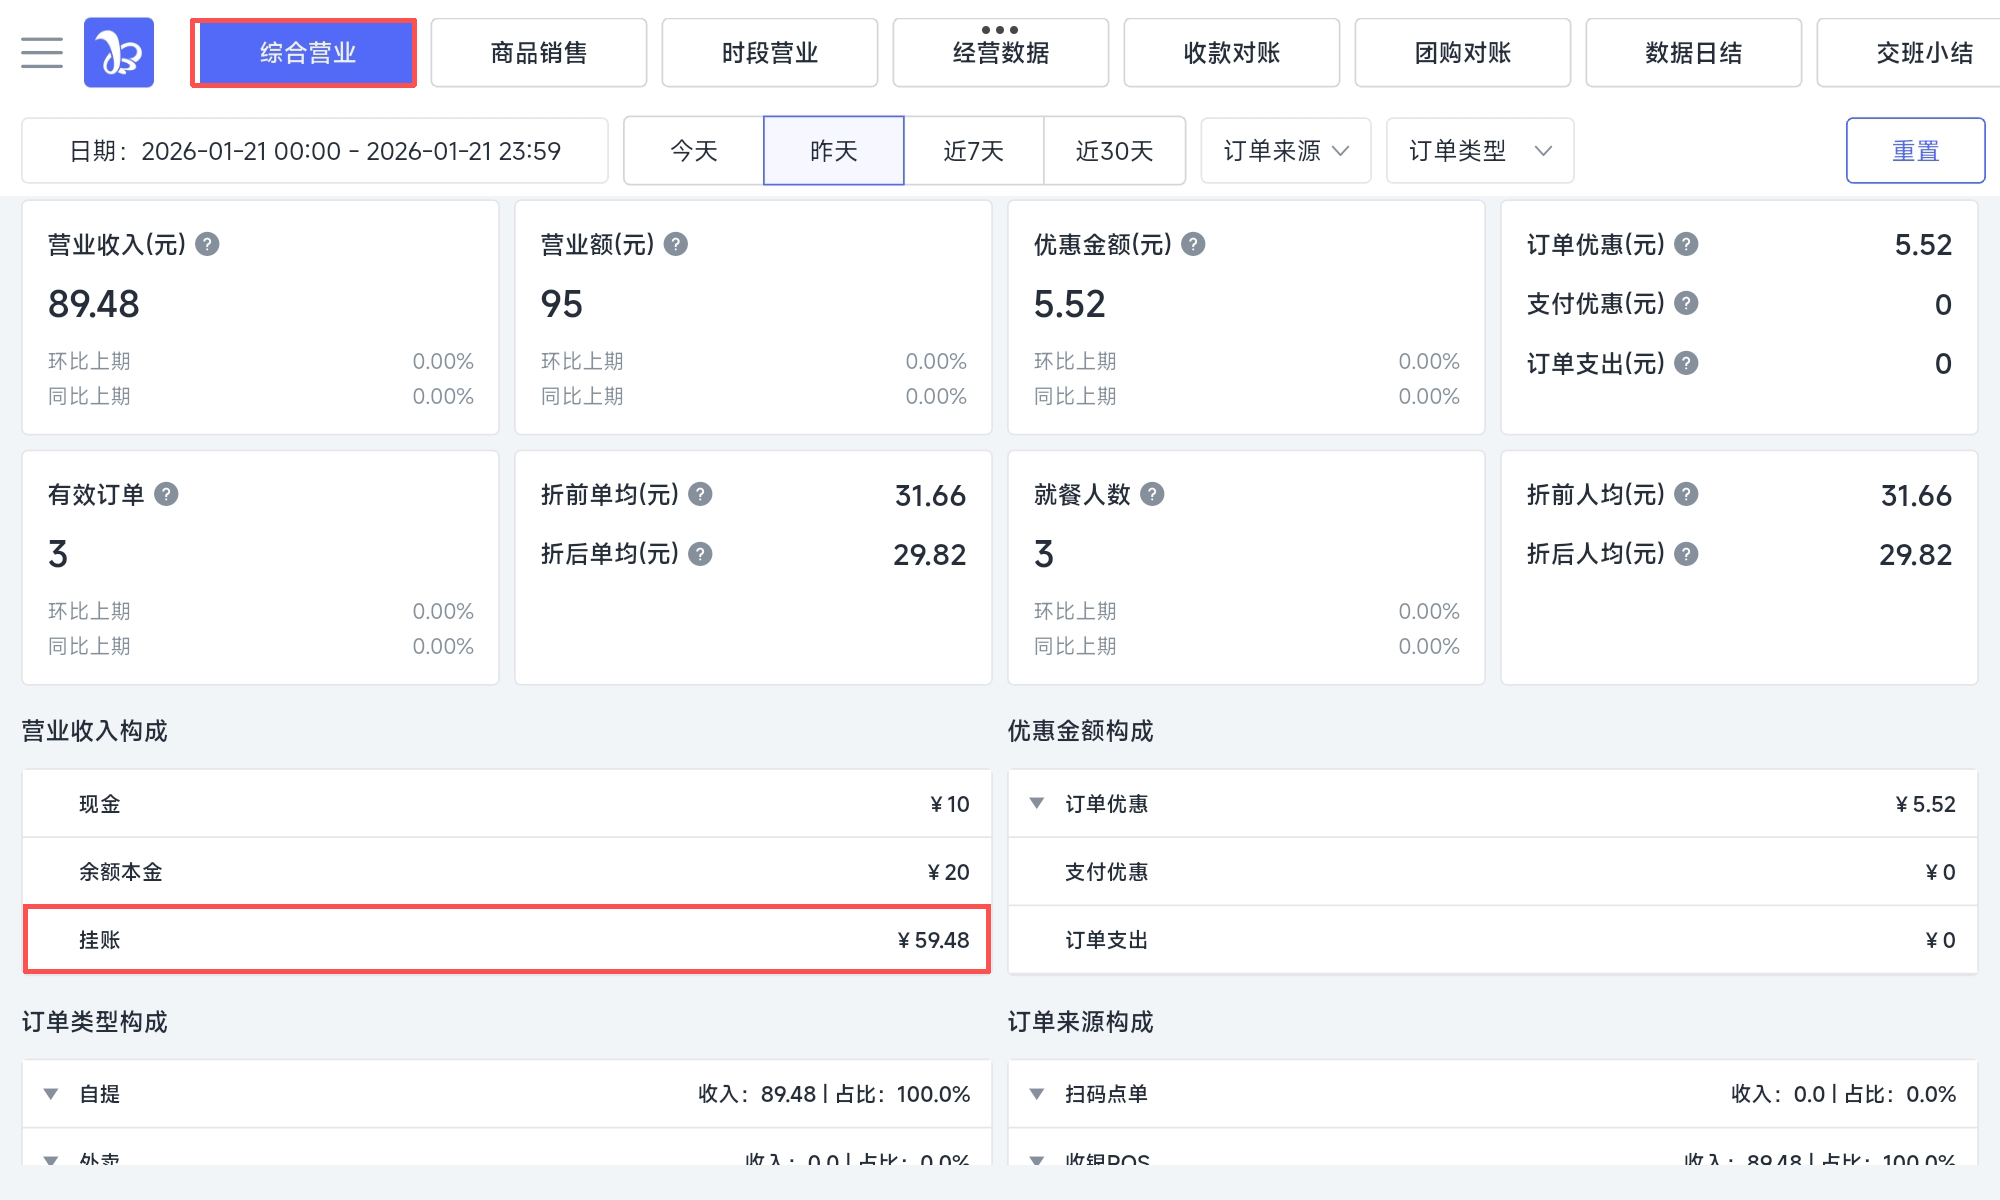Switch to the 收款对账 tab
Image resolution: width=2000 pixels, height=1200 pixels.
pyautogui.click(x=1231, y=52)
